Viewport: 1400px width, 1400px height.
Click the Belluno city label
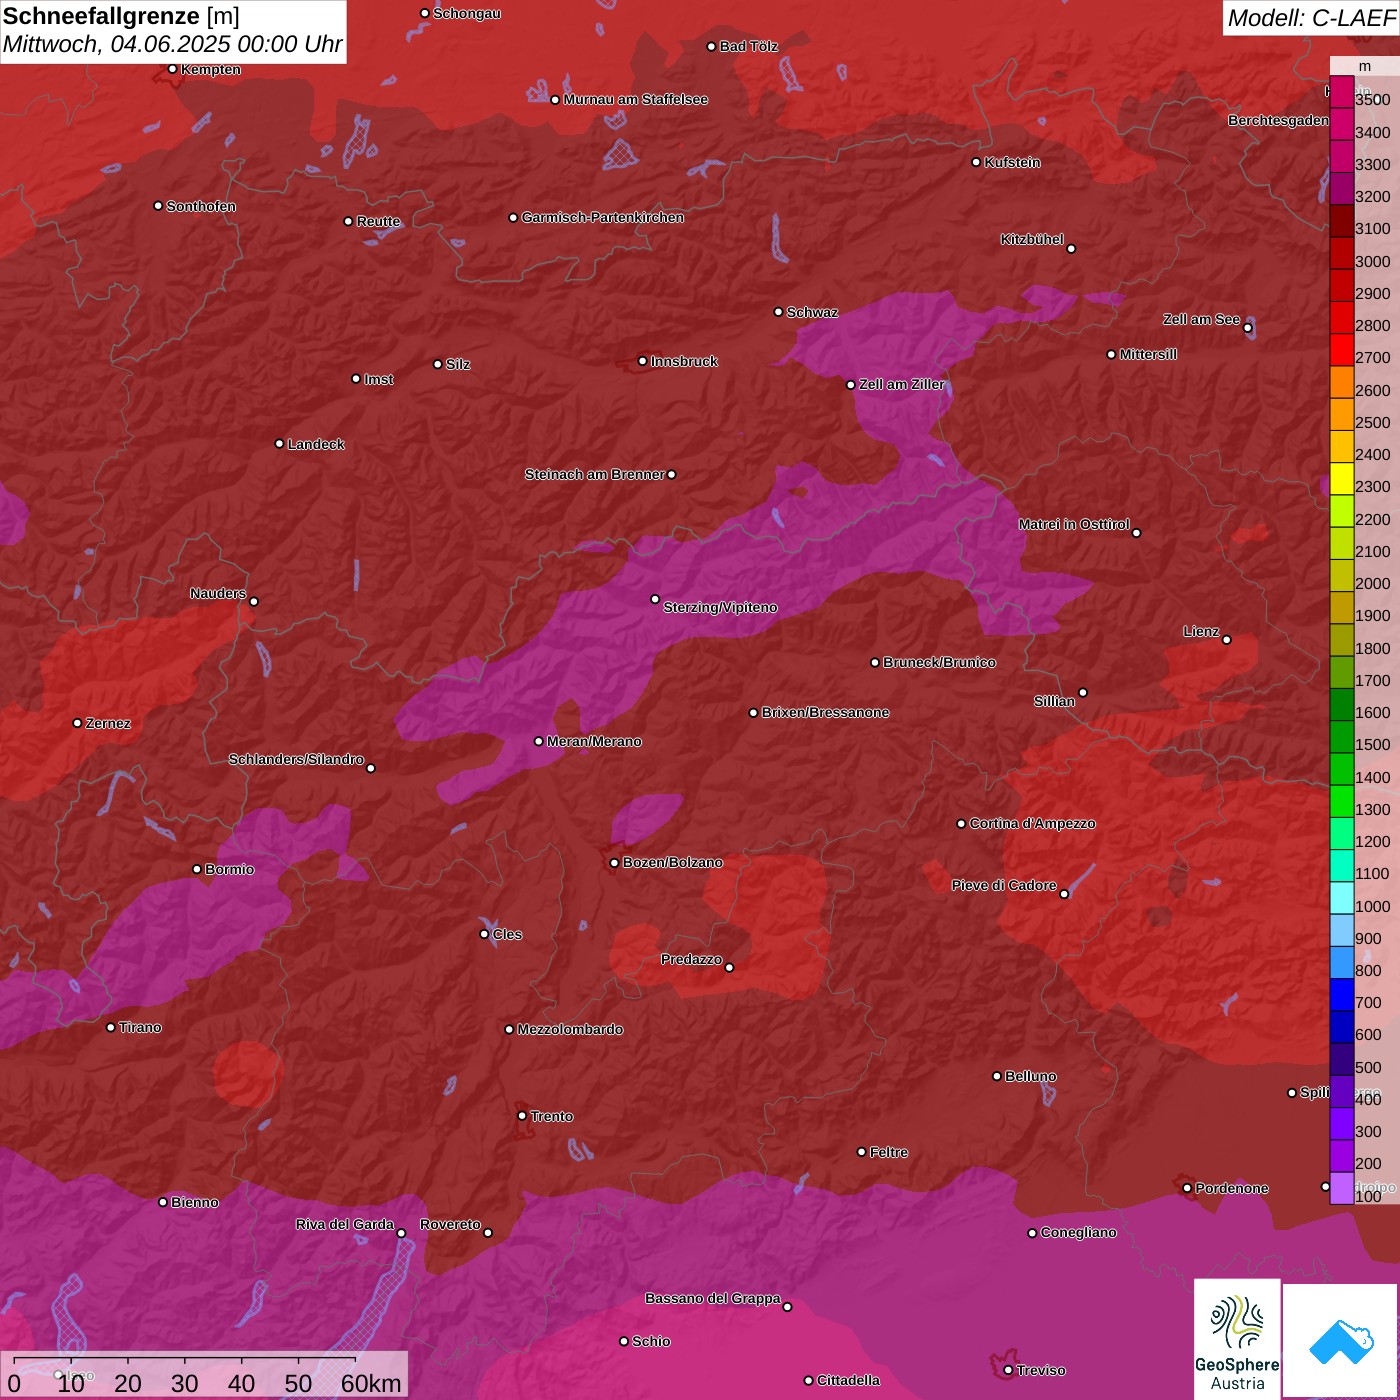click(1030, 1076)
